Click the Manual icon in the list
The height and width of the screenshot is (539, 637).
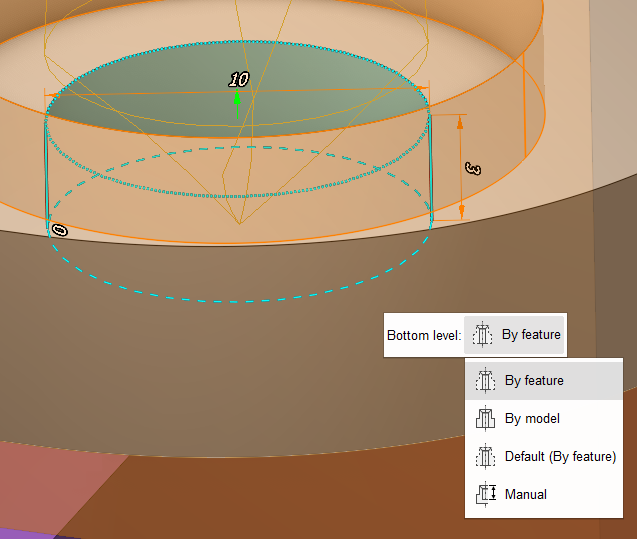click(486, 494)
